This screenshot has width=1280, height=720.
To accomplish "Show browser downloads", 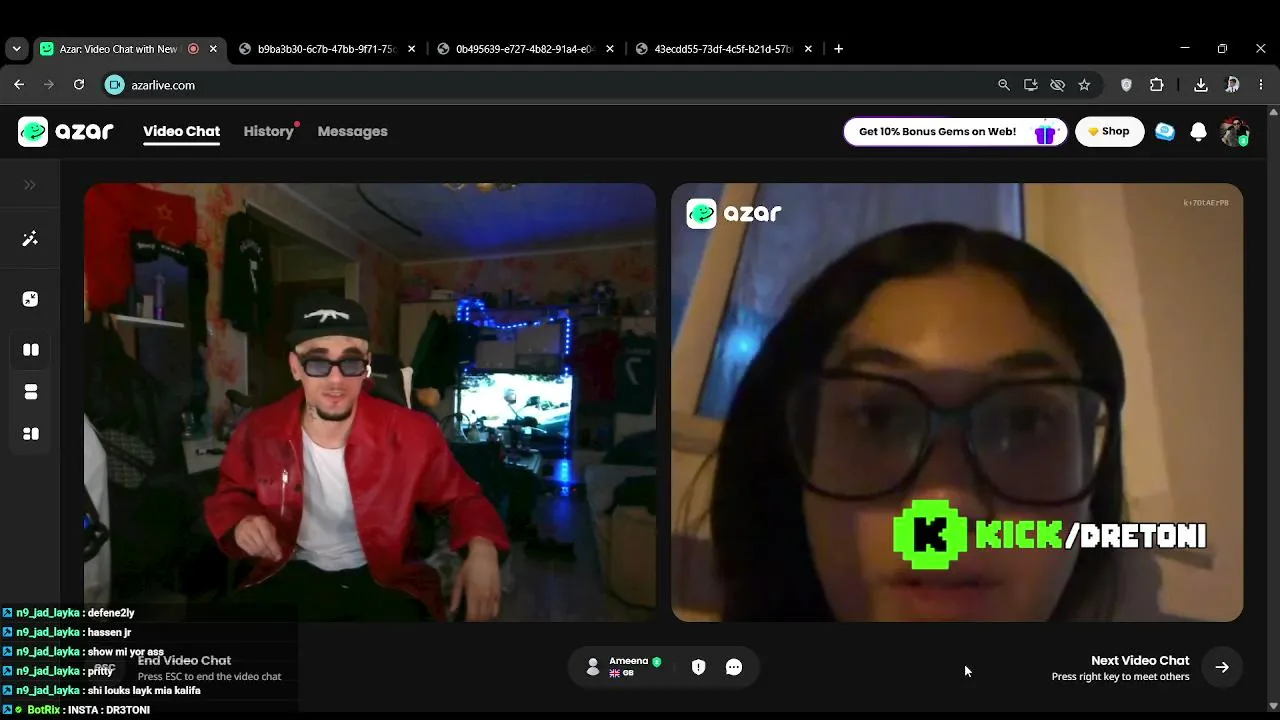I will point(1201,85).
